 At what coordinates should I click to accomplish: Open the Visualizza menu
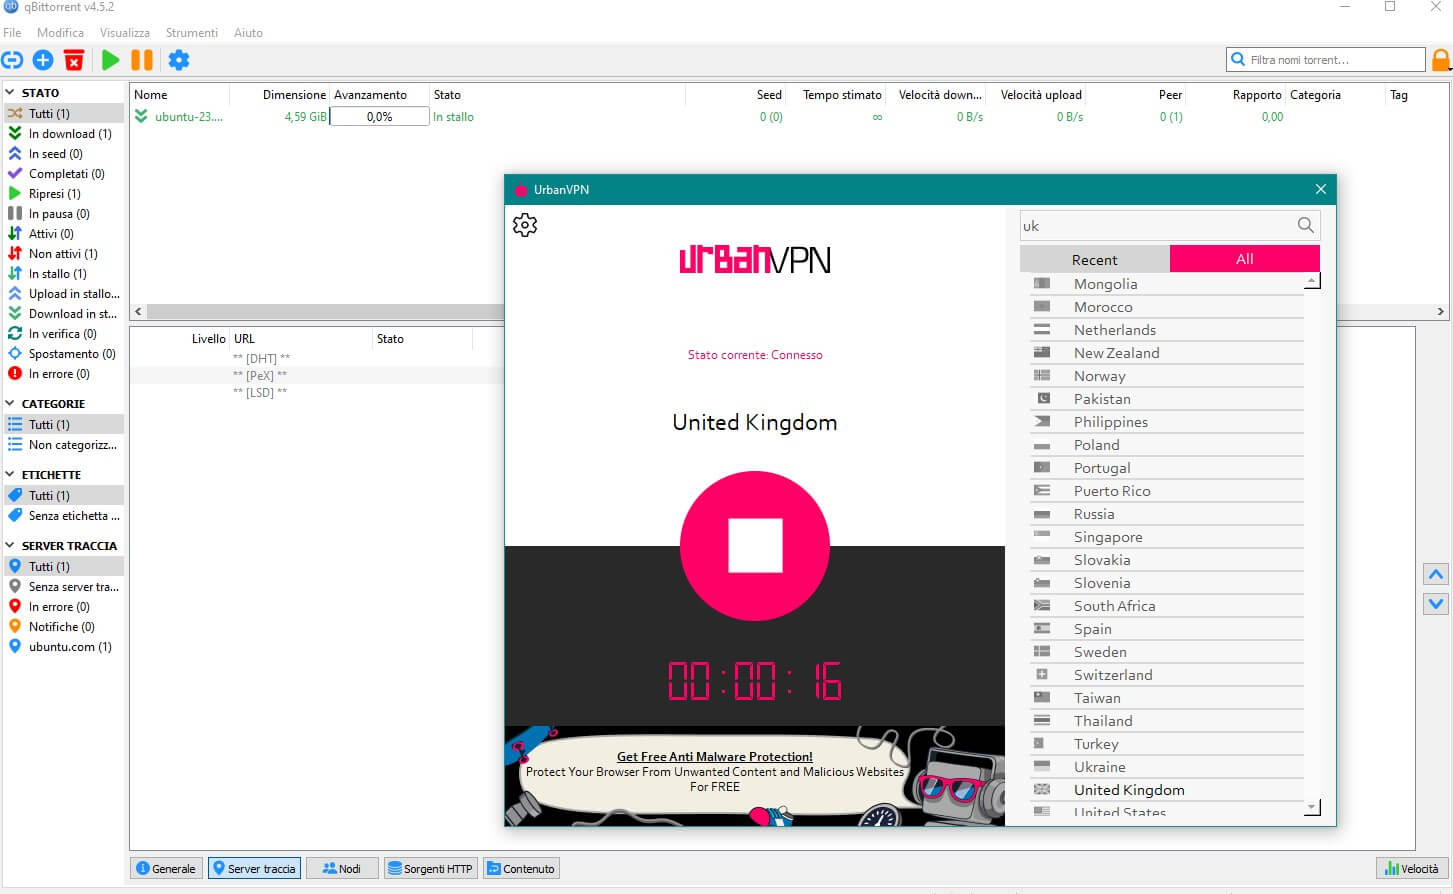[x=124, y=33]
